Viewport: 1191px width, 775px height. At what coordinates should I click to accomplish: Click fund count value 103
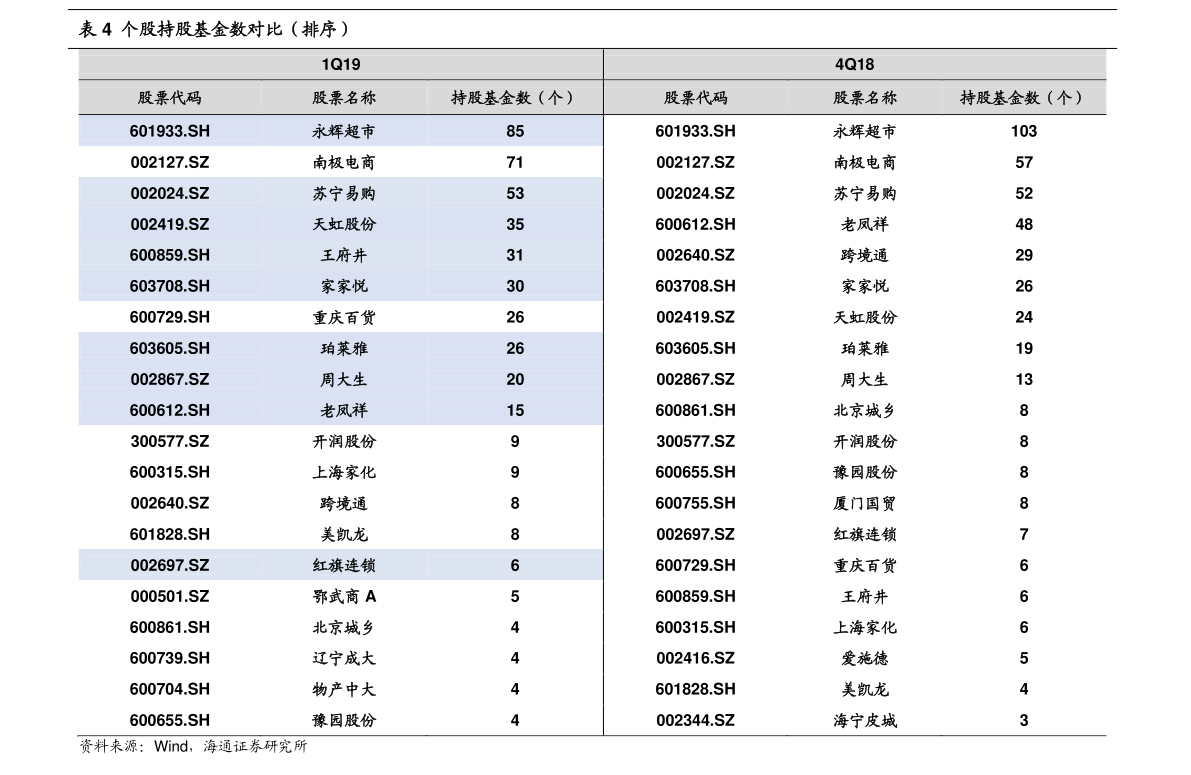click(1024, 131)
